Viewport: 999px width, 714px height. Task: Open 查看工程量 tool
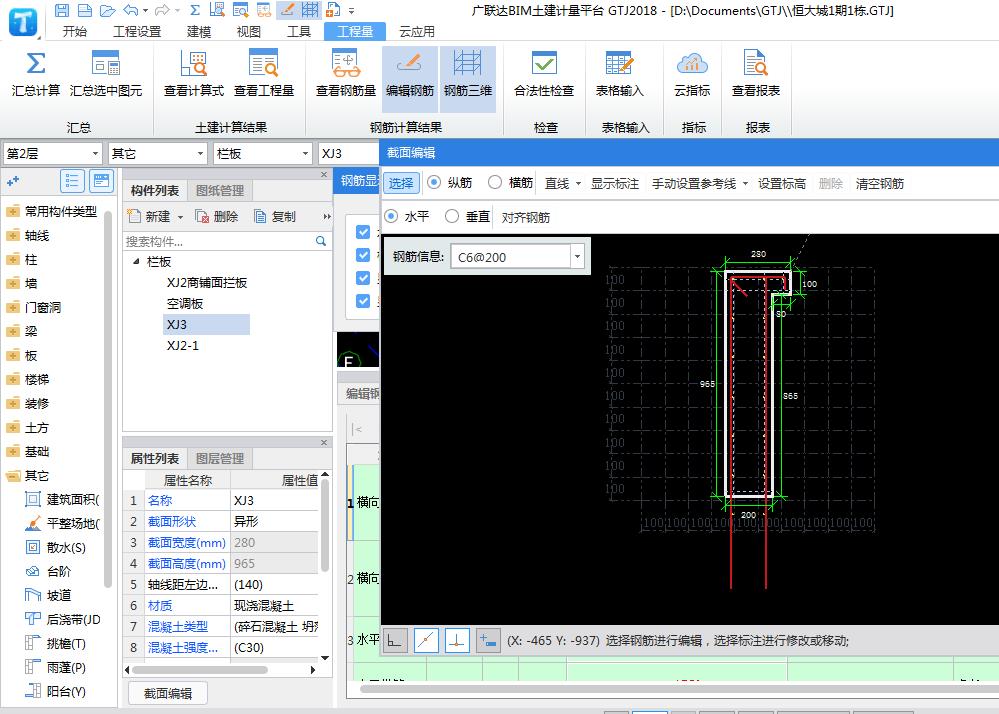pyautogui.click(x=264, y=75)
